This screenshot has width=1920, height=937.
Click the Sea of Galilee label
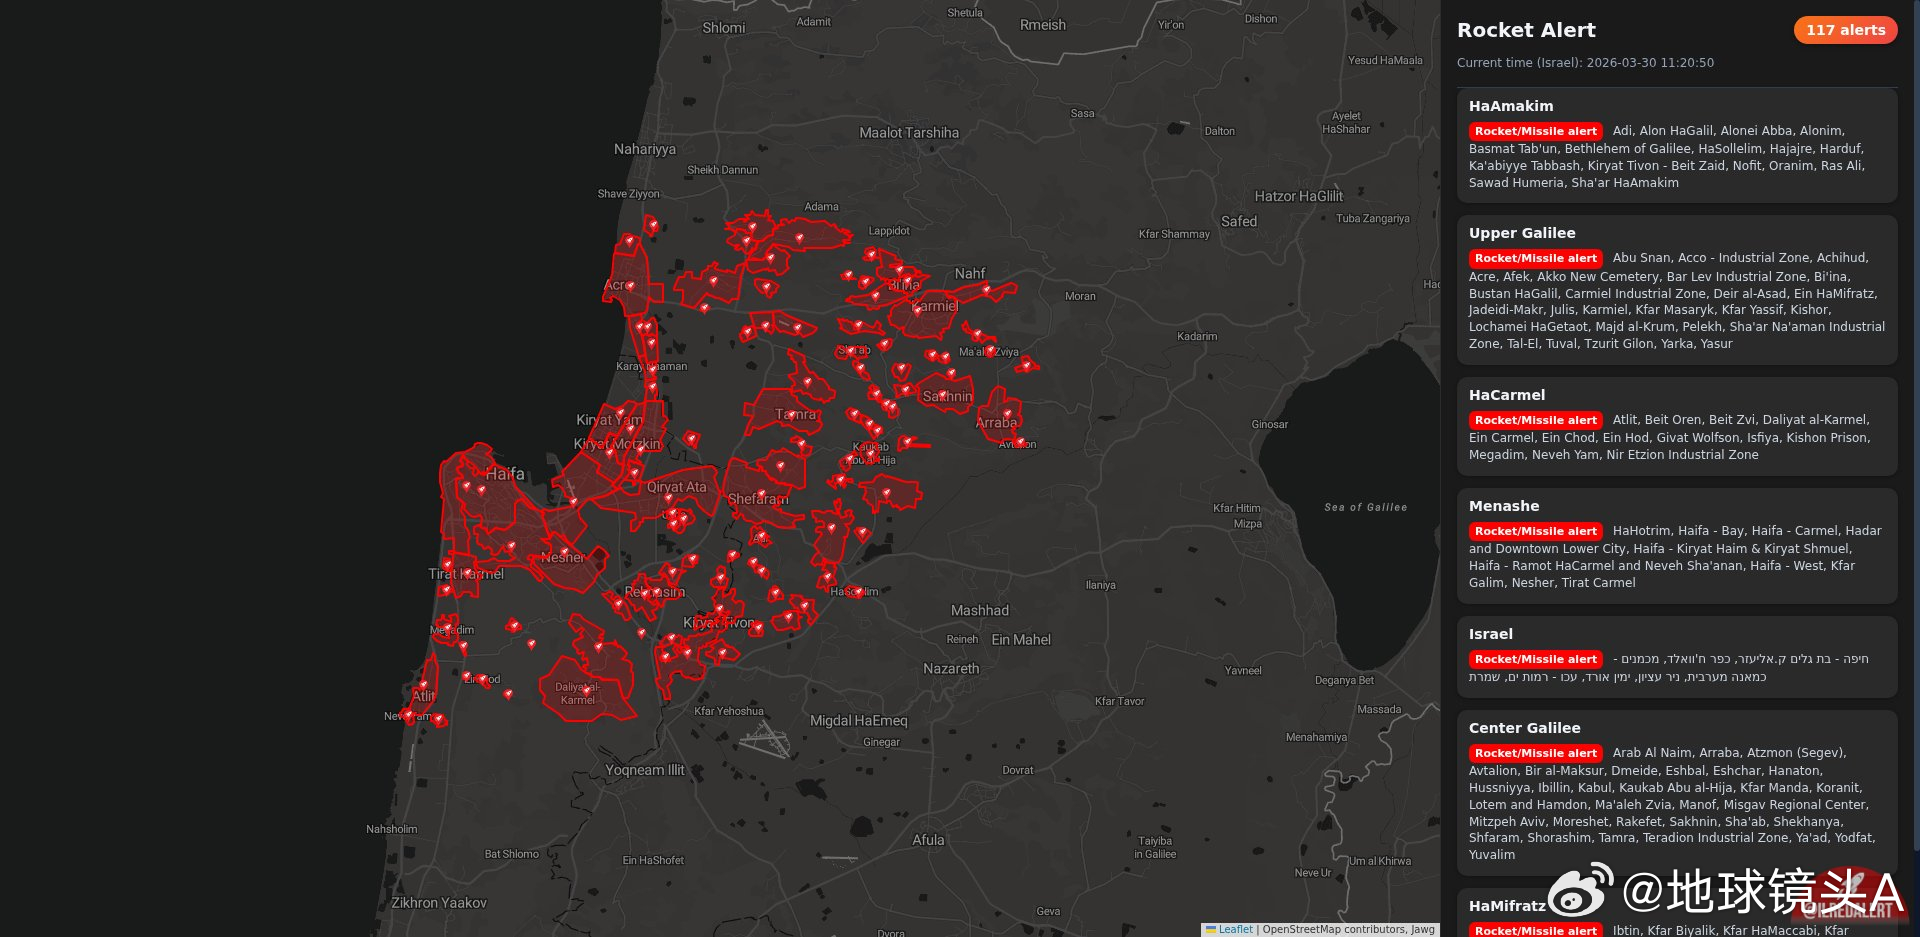point(1366,508)
